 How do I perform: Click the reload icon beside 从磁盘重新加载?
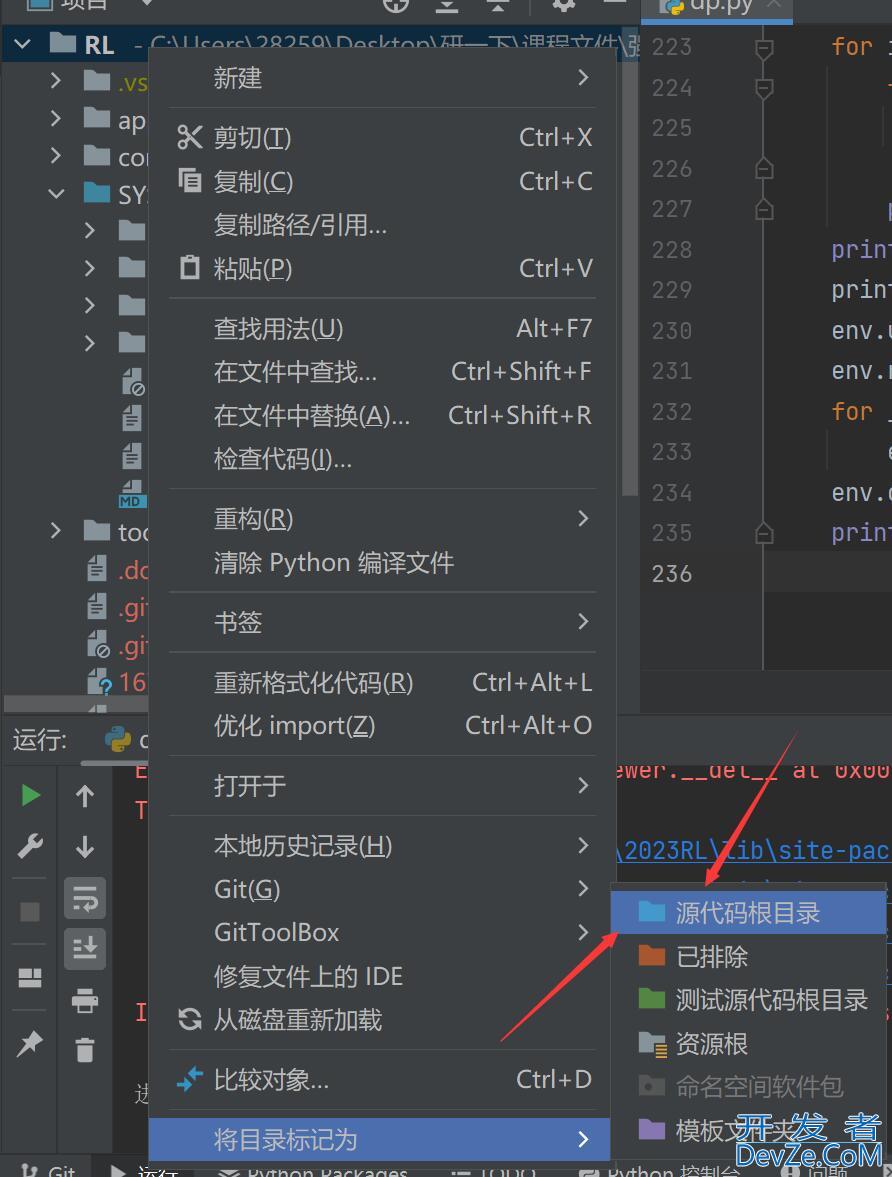[189, 1019]
